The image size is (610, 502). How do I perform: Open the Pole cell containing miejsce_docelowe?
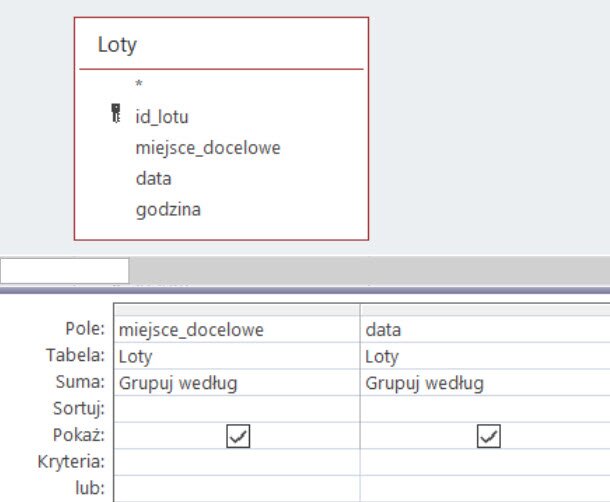click(x=237, y=329)
